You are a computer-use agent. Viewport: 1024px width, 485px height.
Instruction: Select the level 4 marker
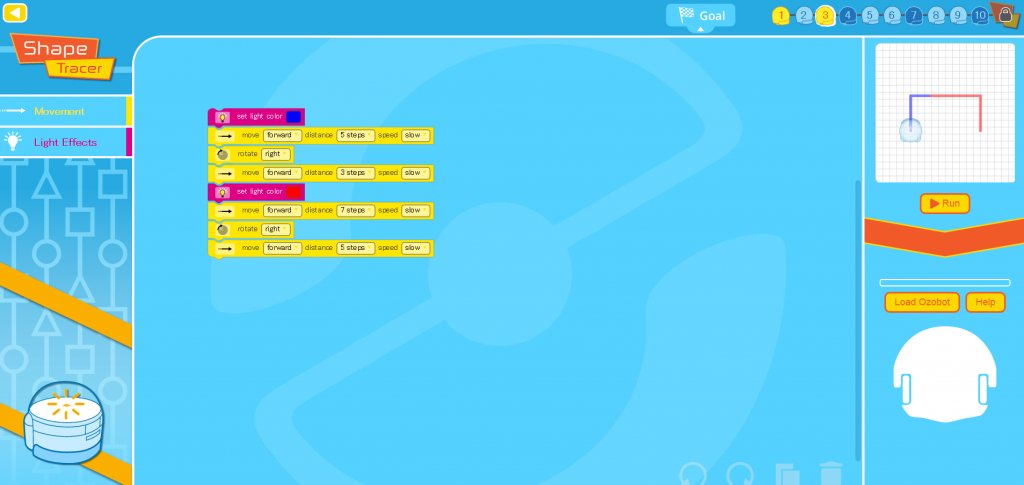(x=848, y=15)
